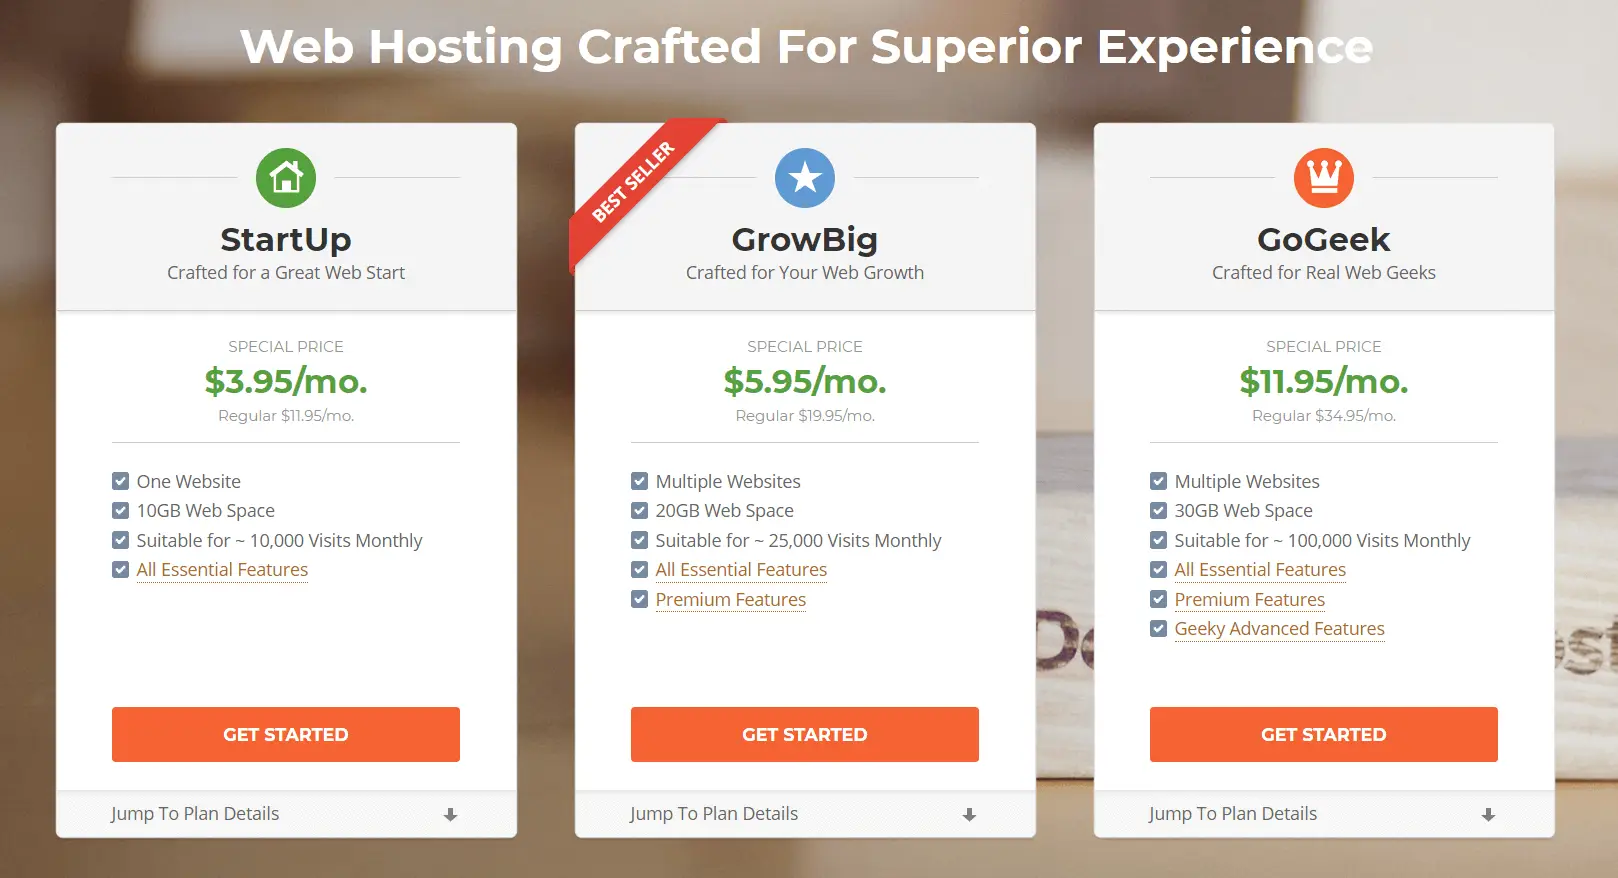Toggle the Premium Features checkbox under GrowBig
Viewport: 1618px width, 878px height.
coord(639,599)
